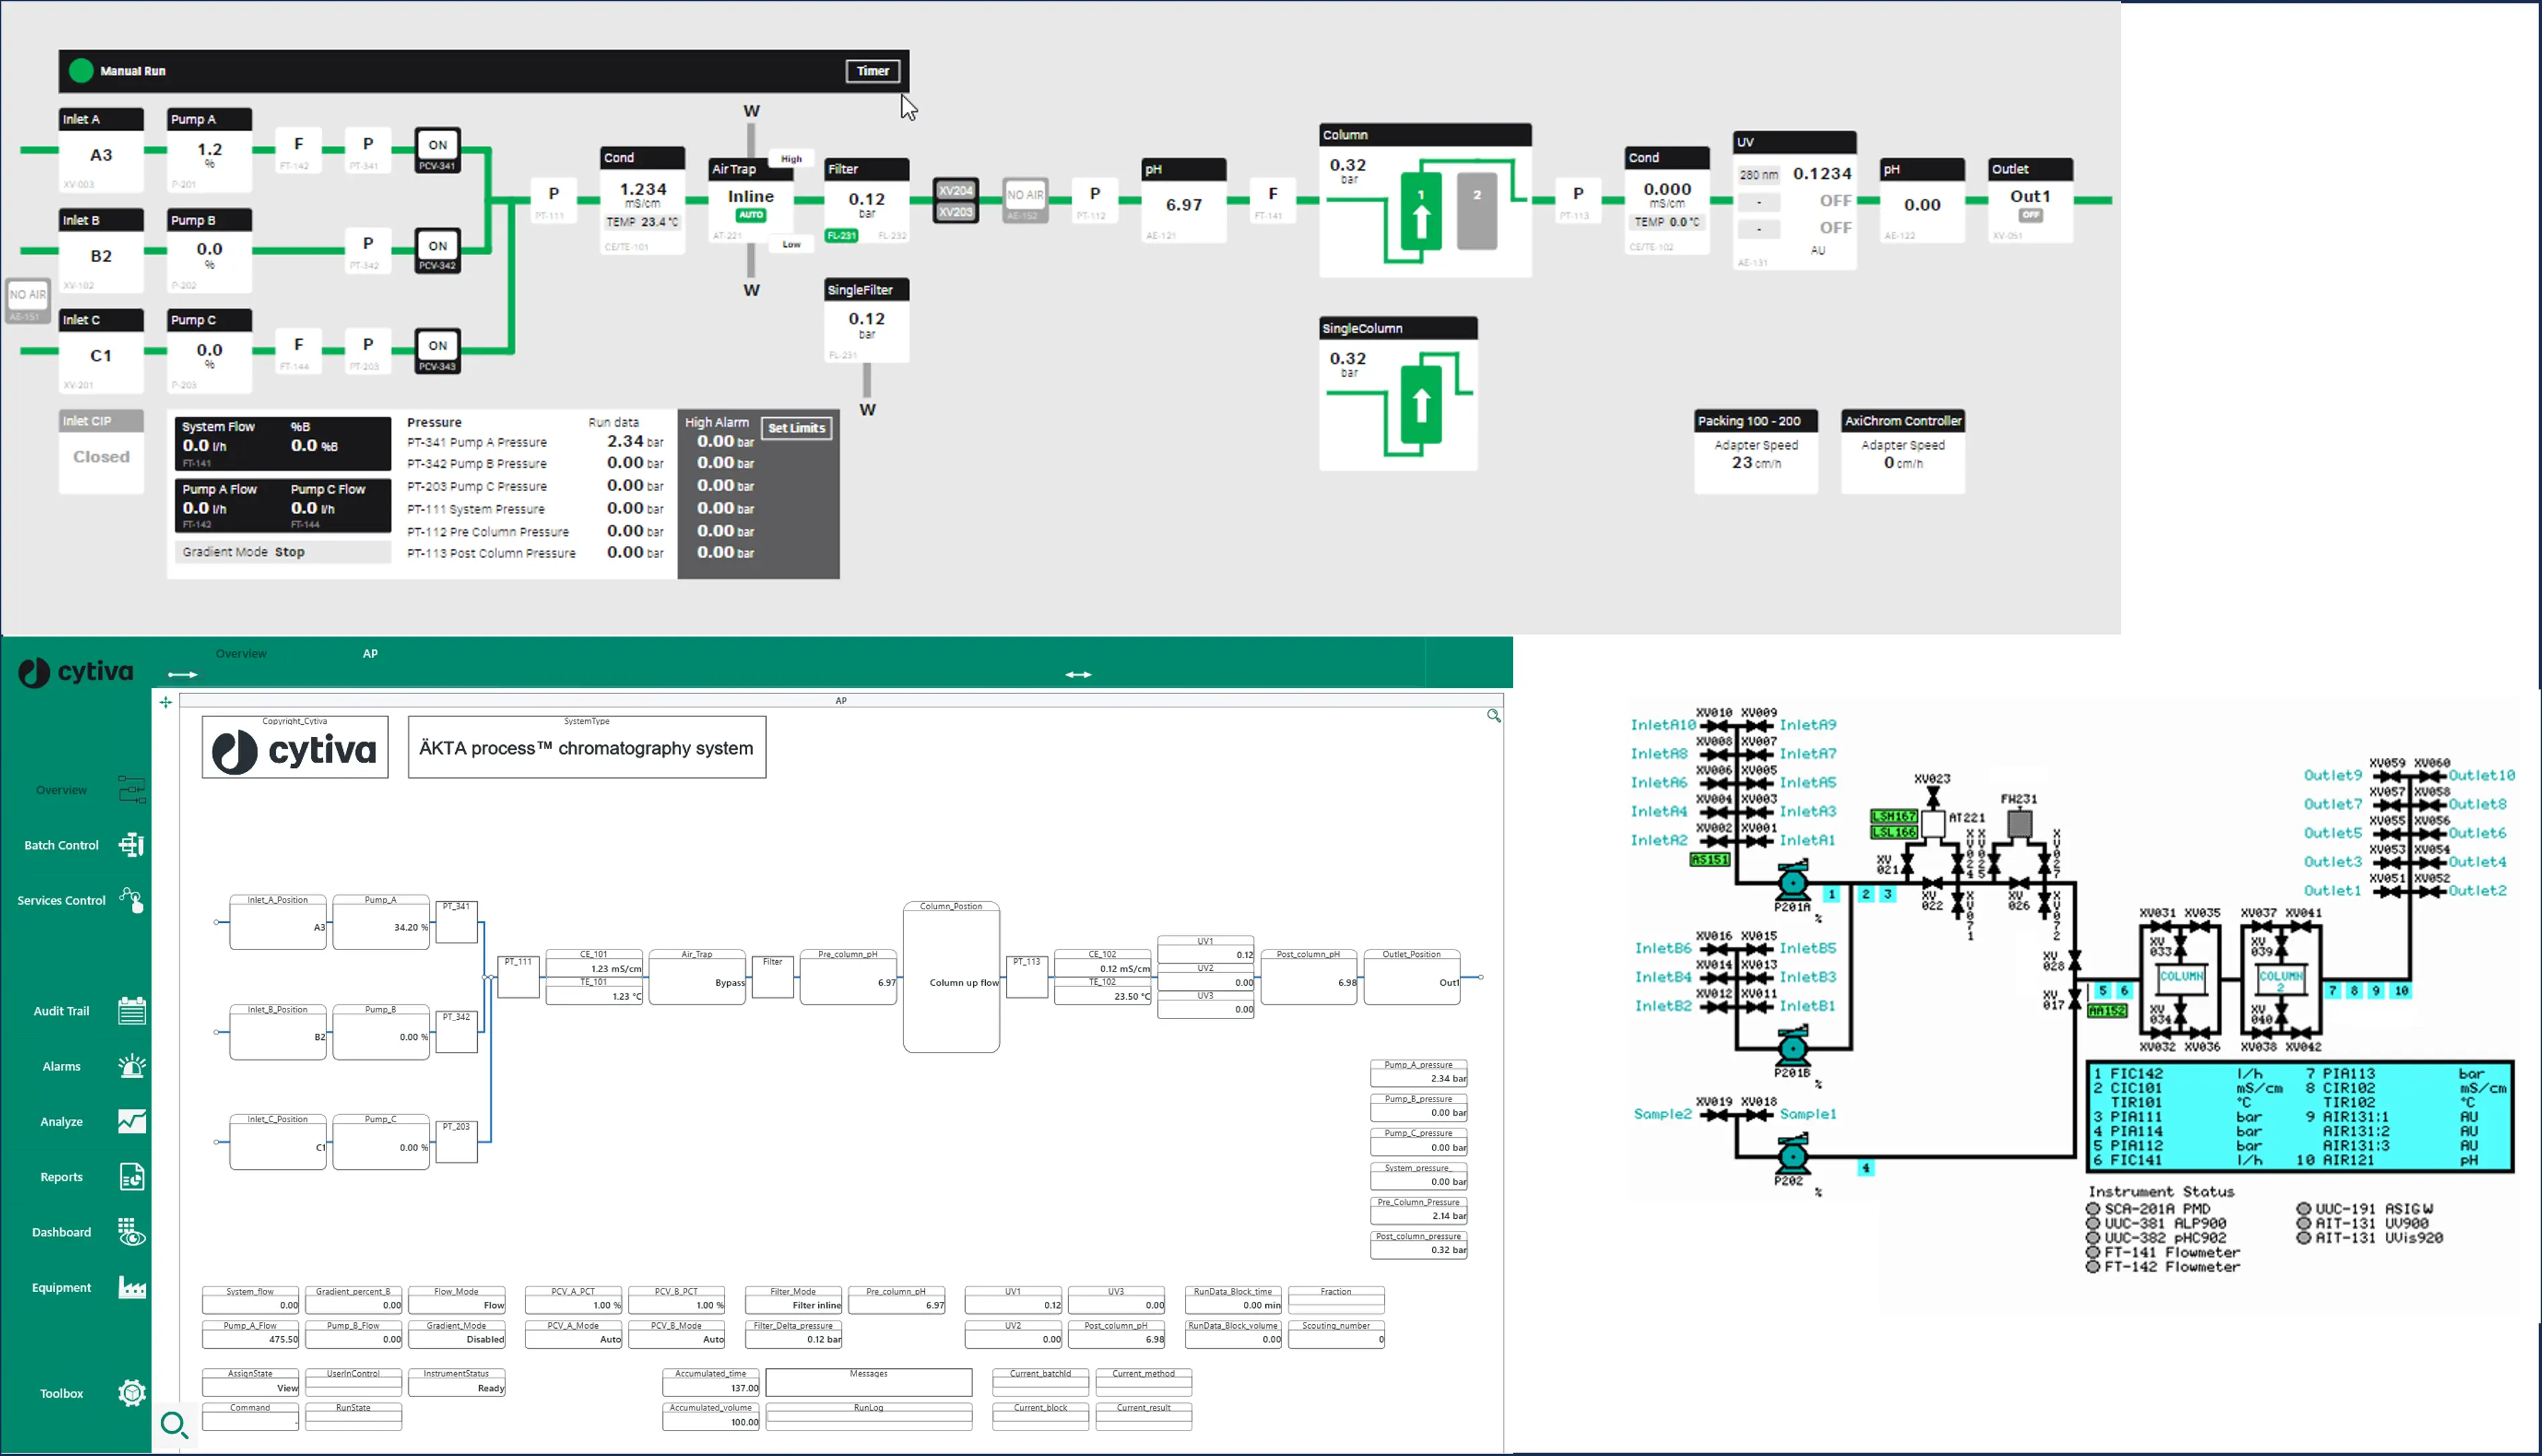Image resolution: width=2542 pixels, height=1456 pixels.
Task: Click the green Manual Run status indicator
Action: (81, 71)
